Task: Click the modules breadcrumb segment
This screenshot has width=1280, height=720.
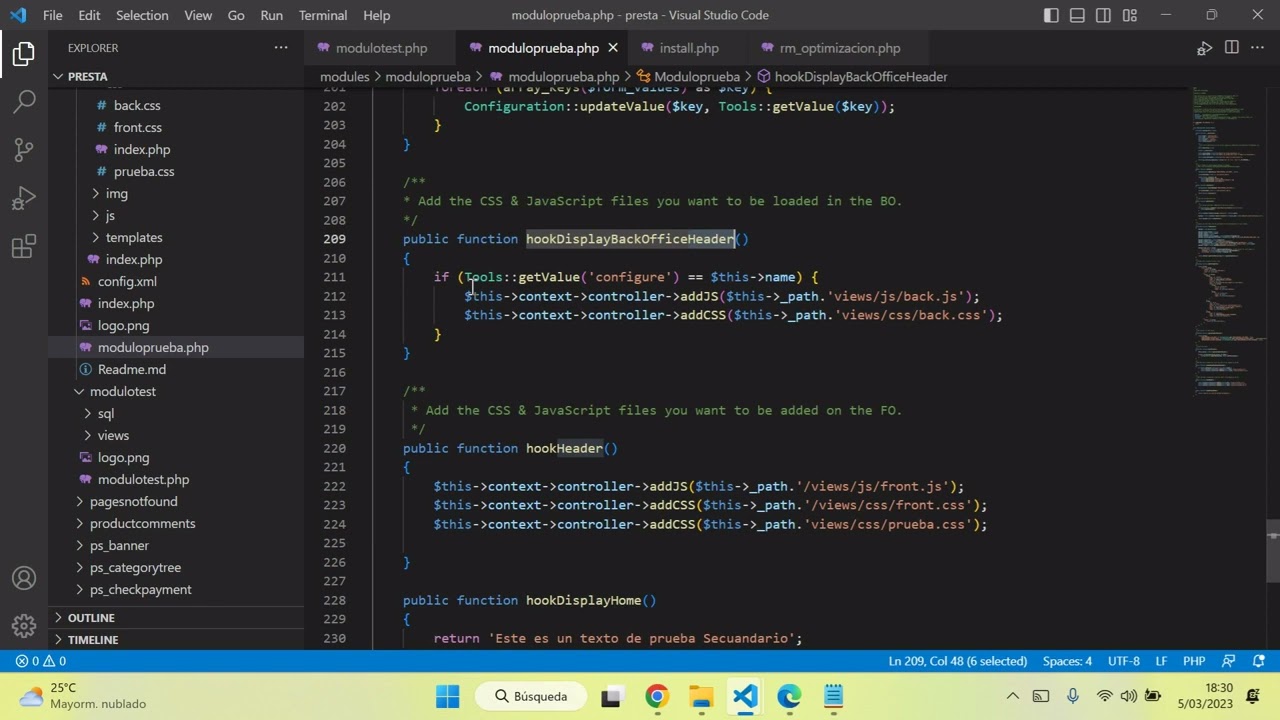Action: (x=345, y=76)
